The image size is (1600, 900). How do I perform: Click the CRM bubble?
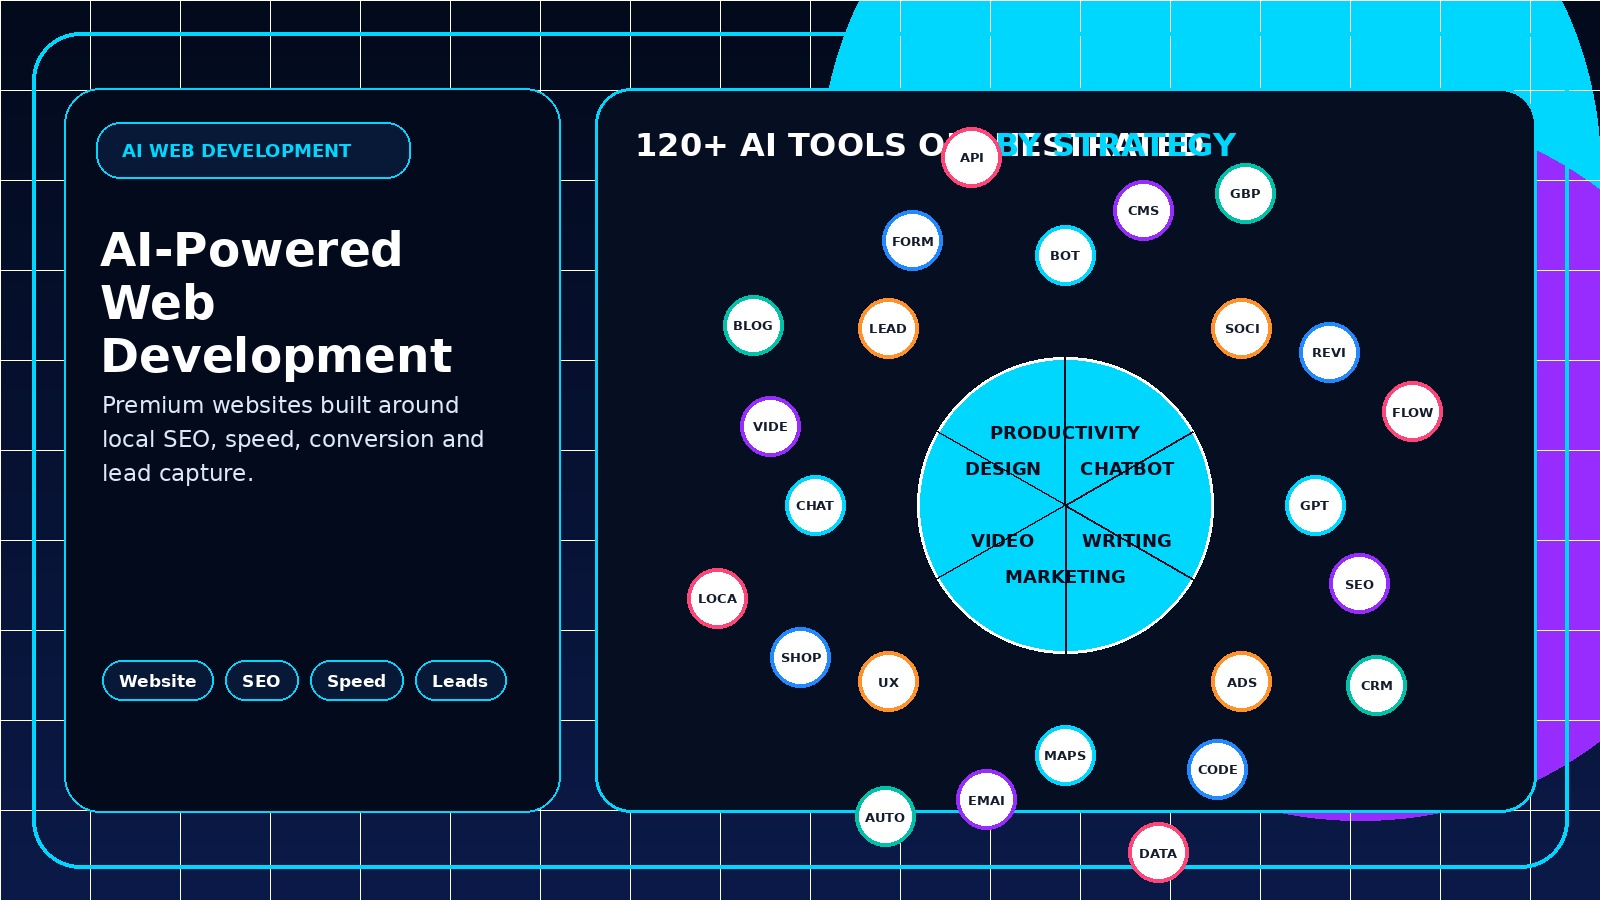tap(1376, 685)
